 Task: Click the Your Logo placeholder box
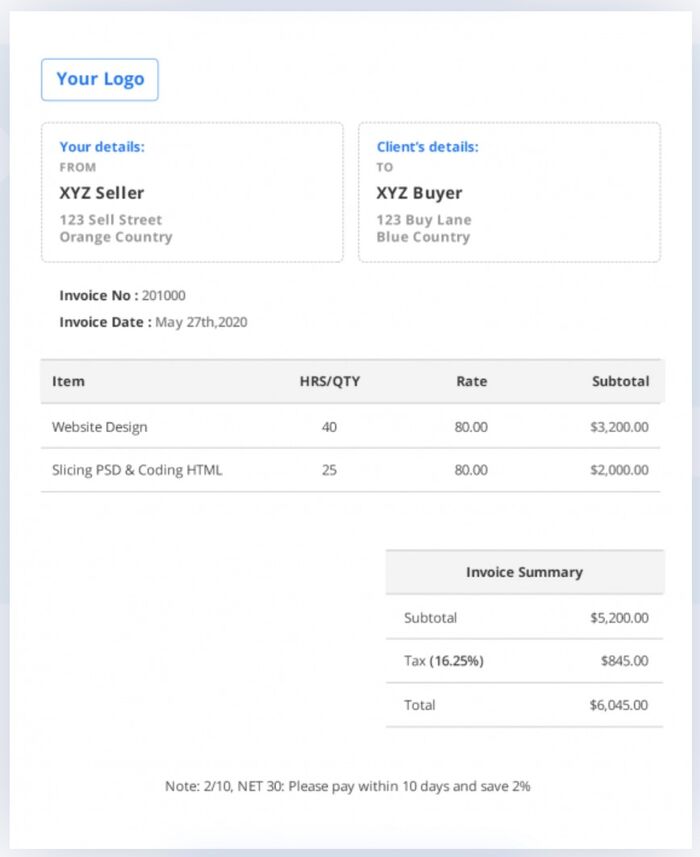(x=99, y=79)
